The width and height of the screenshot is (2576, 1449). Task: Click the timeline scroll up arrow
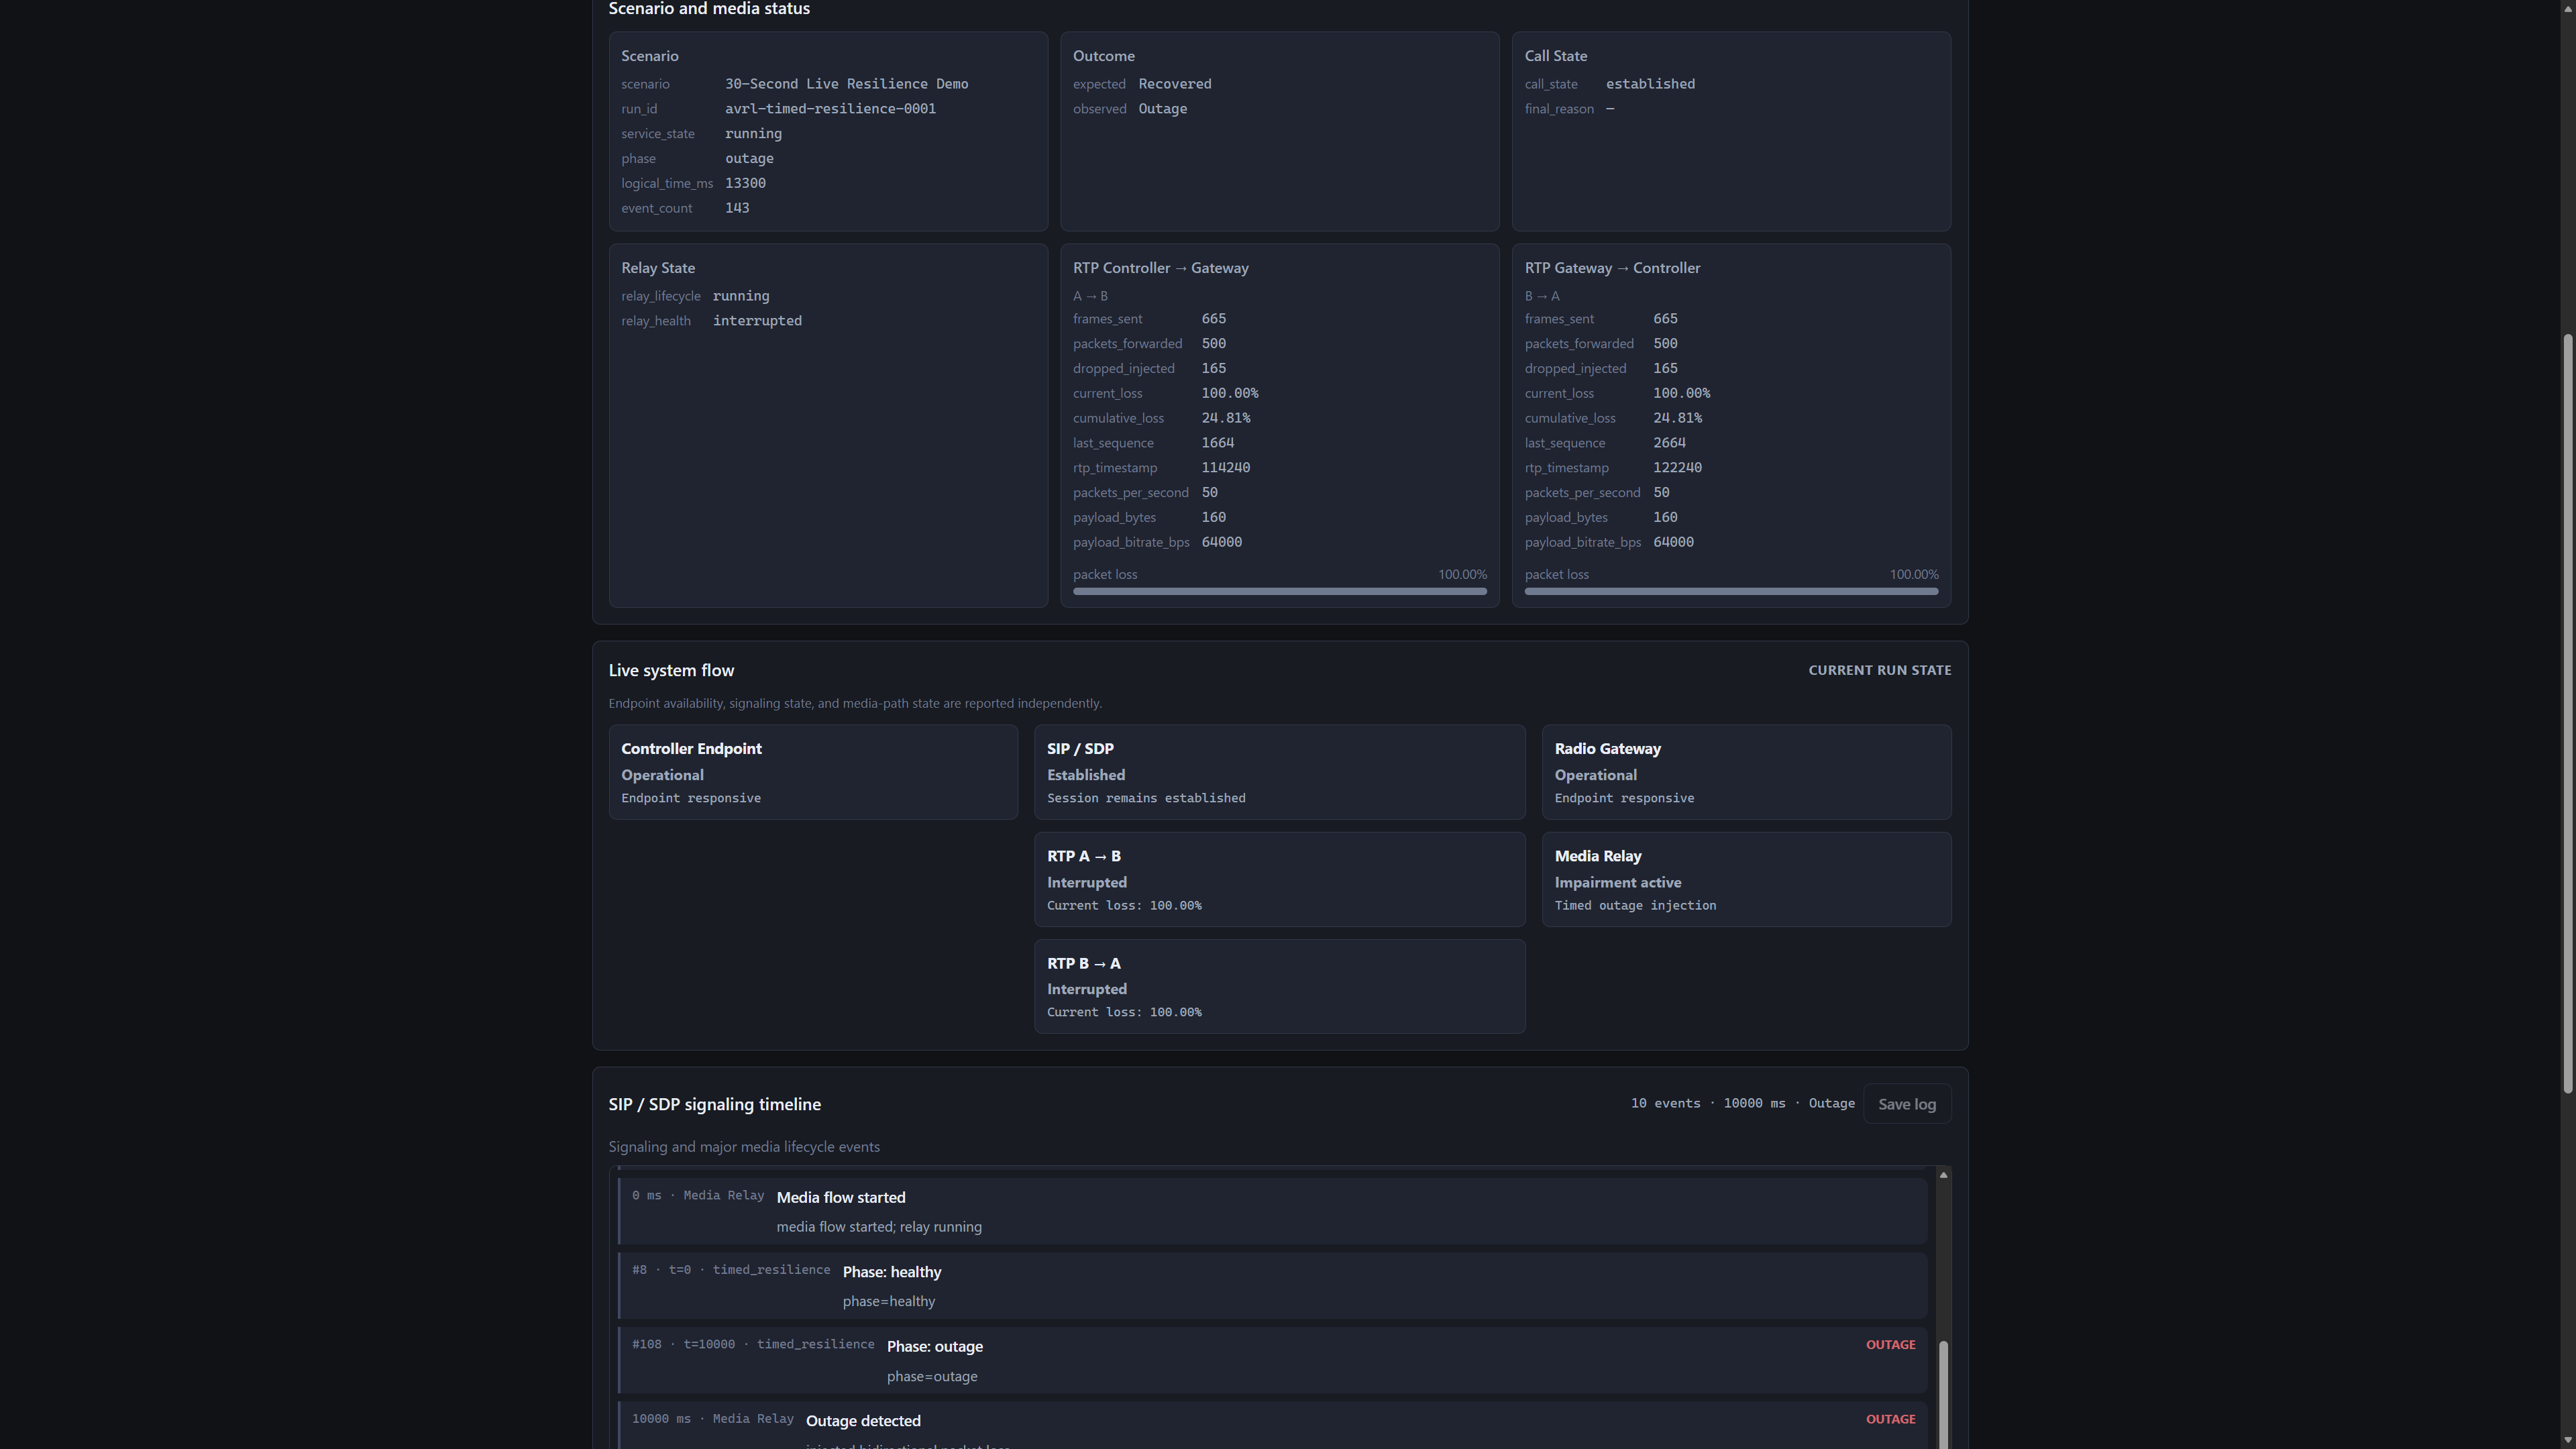(x=1943, y=1175)
